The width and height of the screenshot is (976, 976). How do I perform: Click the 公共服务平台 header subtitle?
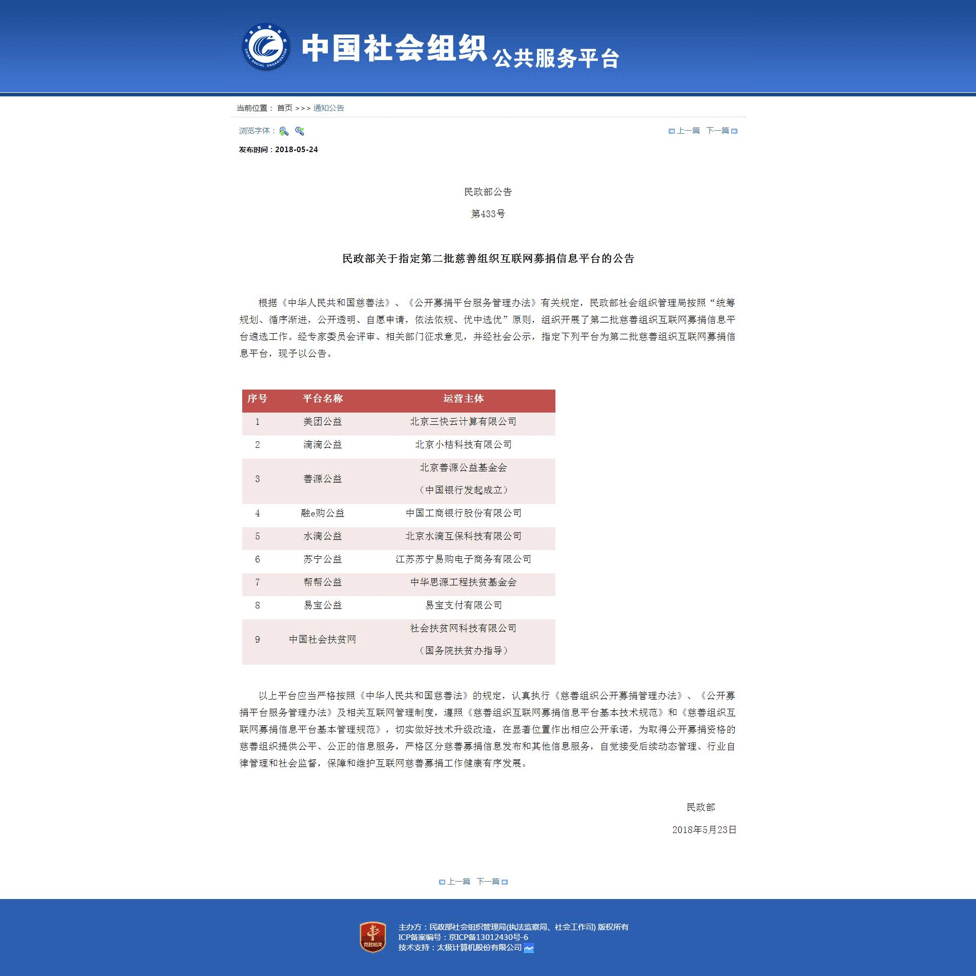(556, 58)
